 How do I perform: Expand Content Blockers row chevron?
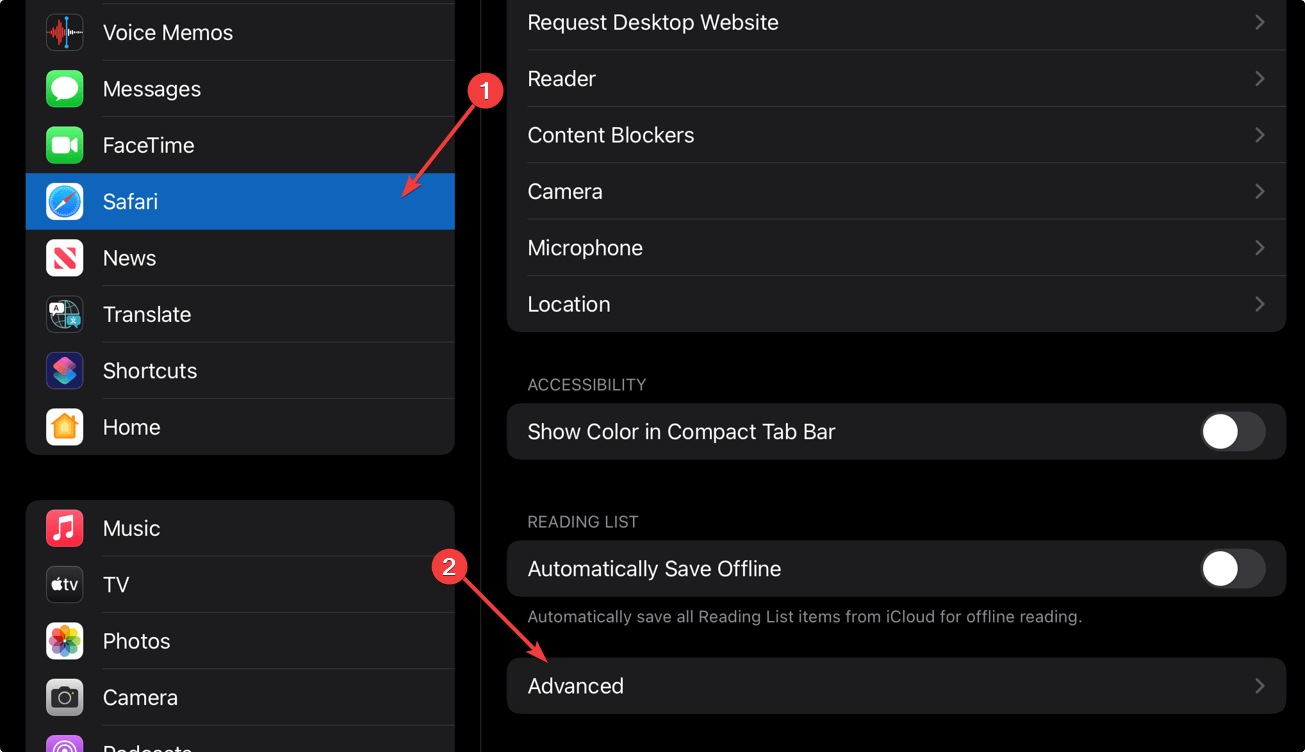coord(1260,135)
